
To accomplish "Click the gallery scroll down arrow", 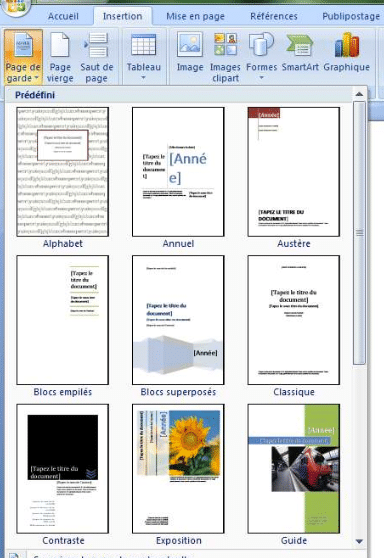I will click(x=359, y=541).
